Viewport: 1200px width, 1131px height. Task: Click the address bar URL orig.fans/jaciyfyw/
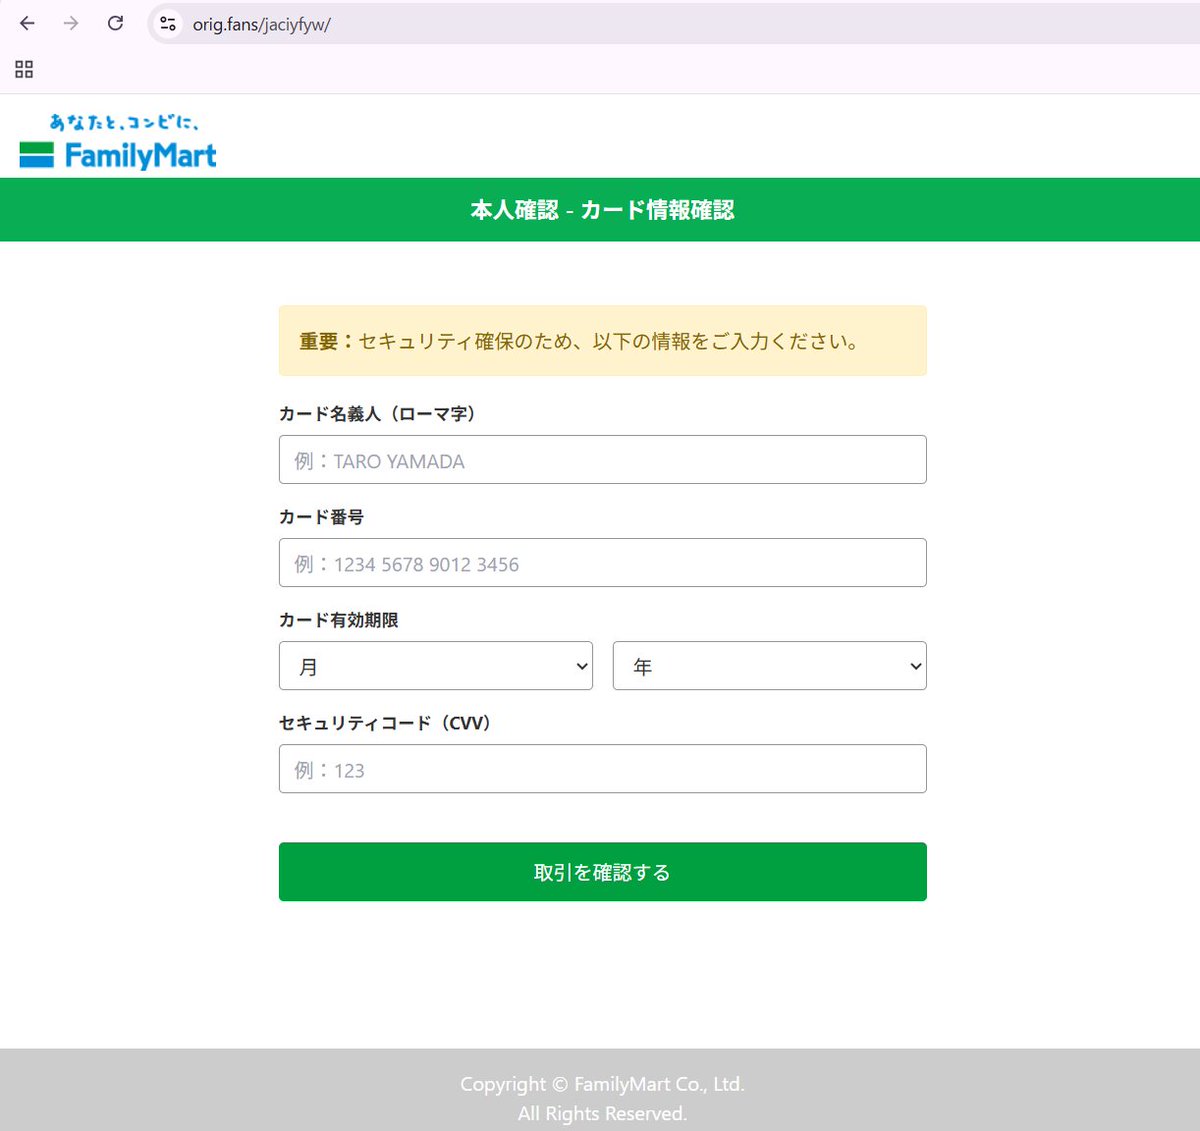click(261, 25)
